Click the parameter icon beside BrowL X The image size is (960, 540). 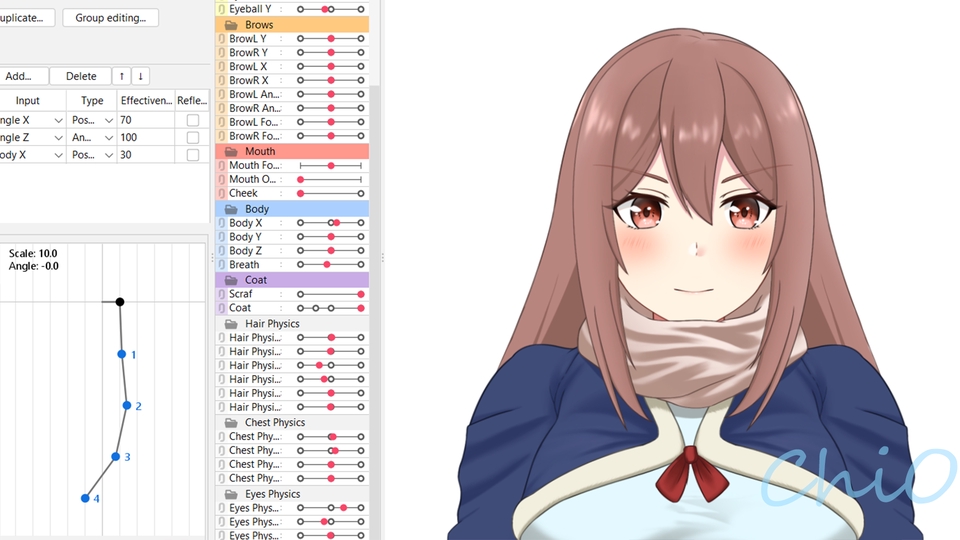(x=222, y=66)
